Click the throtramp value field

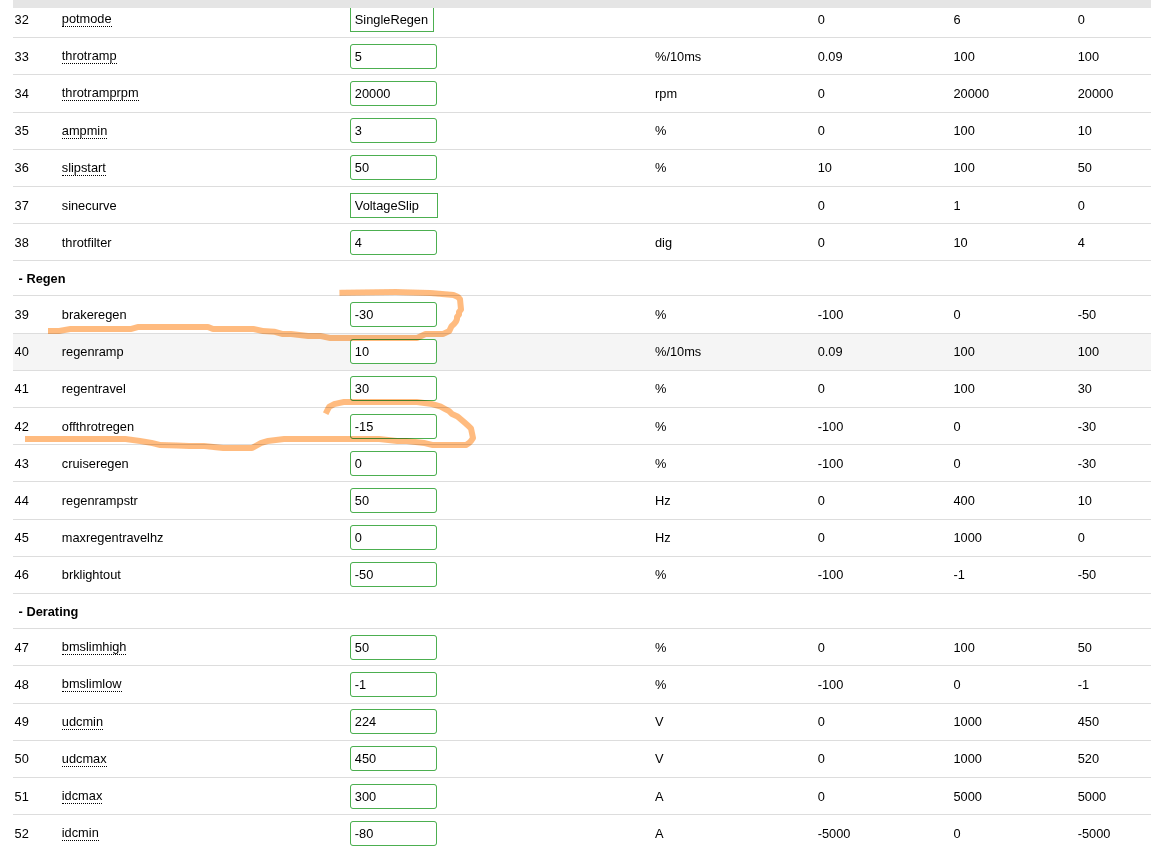(393, 56)
